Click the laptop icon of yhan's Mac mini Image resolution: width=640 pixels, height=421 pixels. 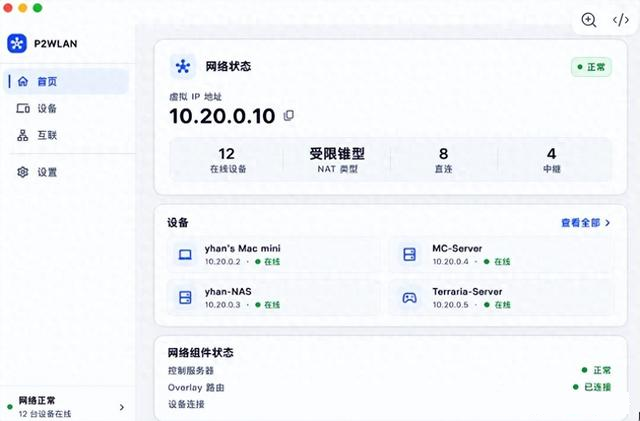(x=185, y=254)
